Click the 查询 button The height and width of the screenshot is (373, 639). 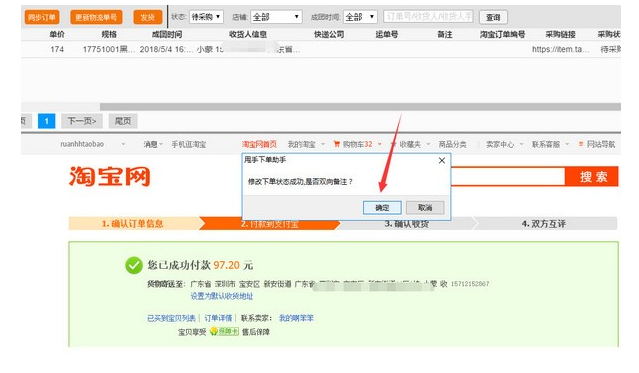[493, 17]
